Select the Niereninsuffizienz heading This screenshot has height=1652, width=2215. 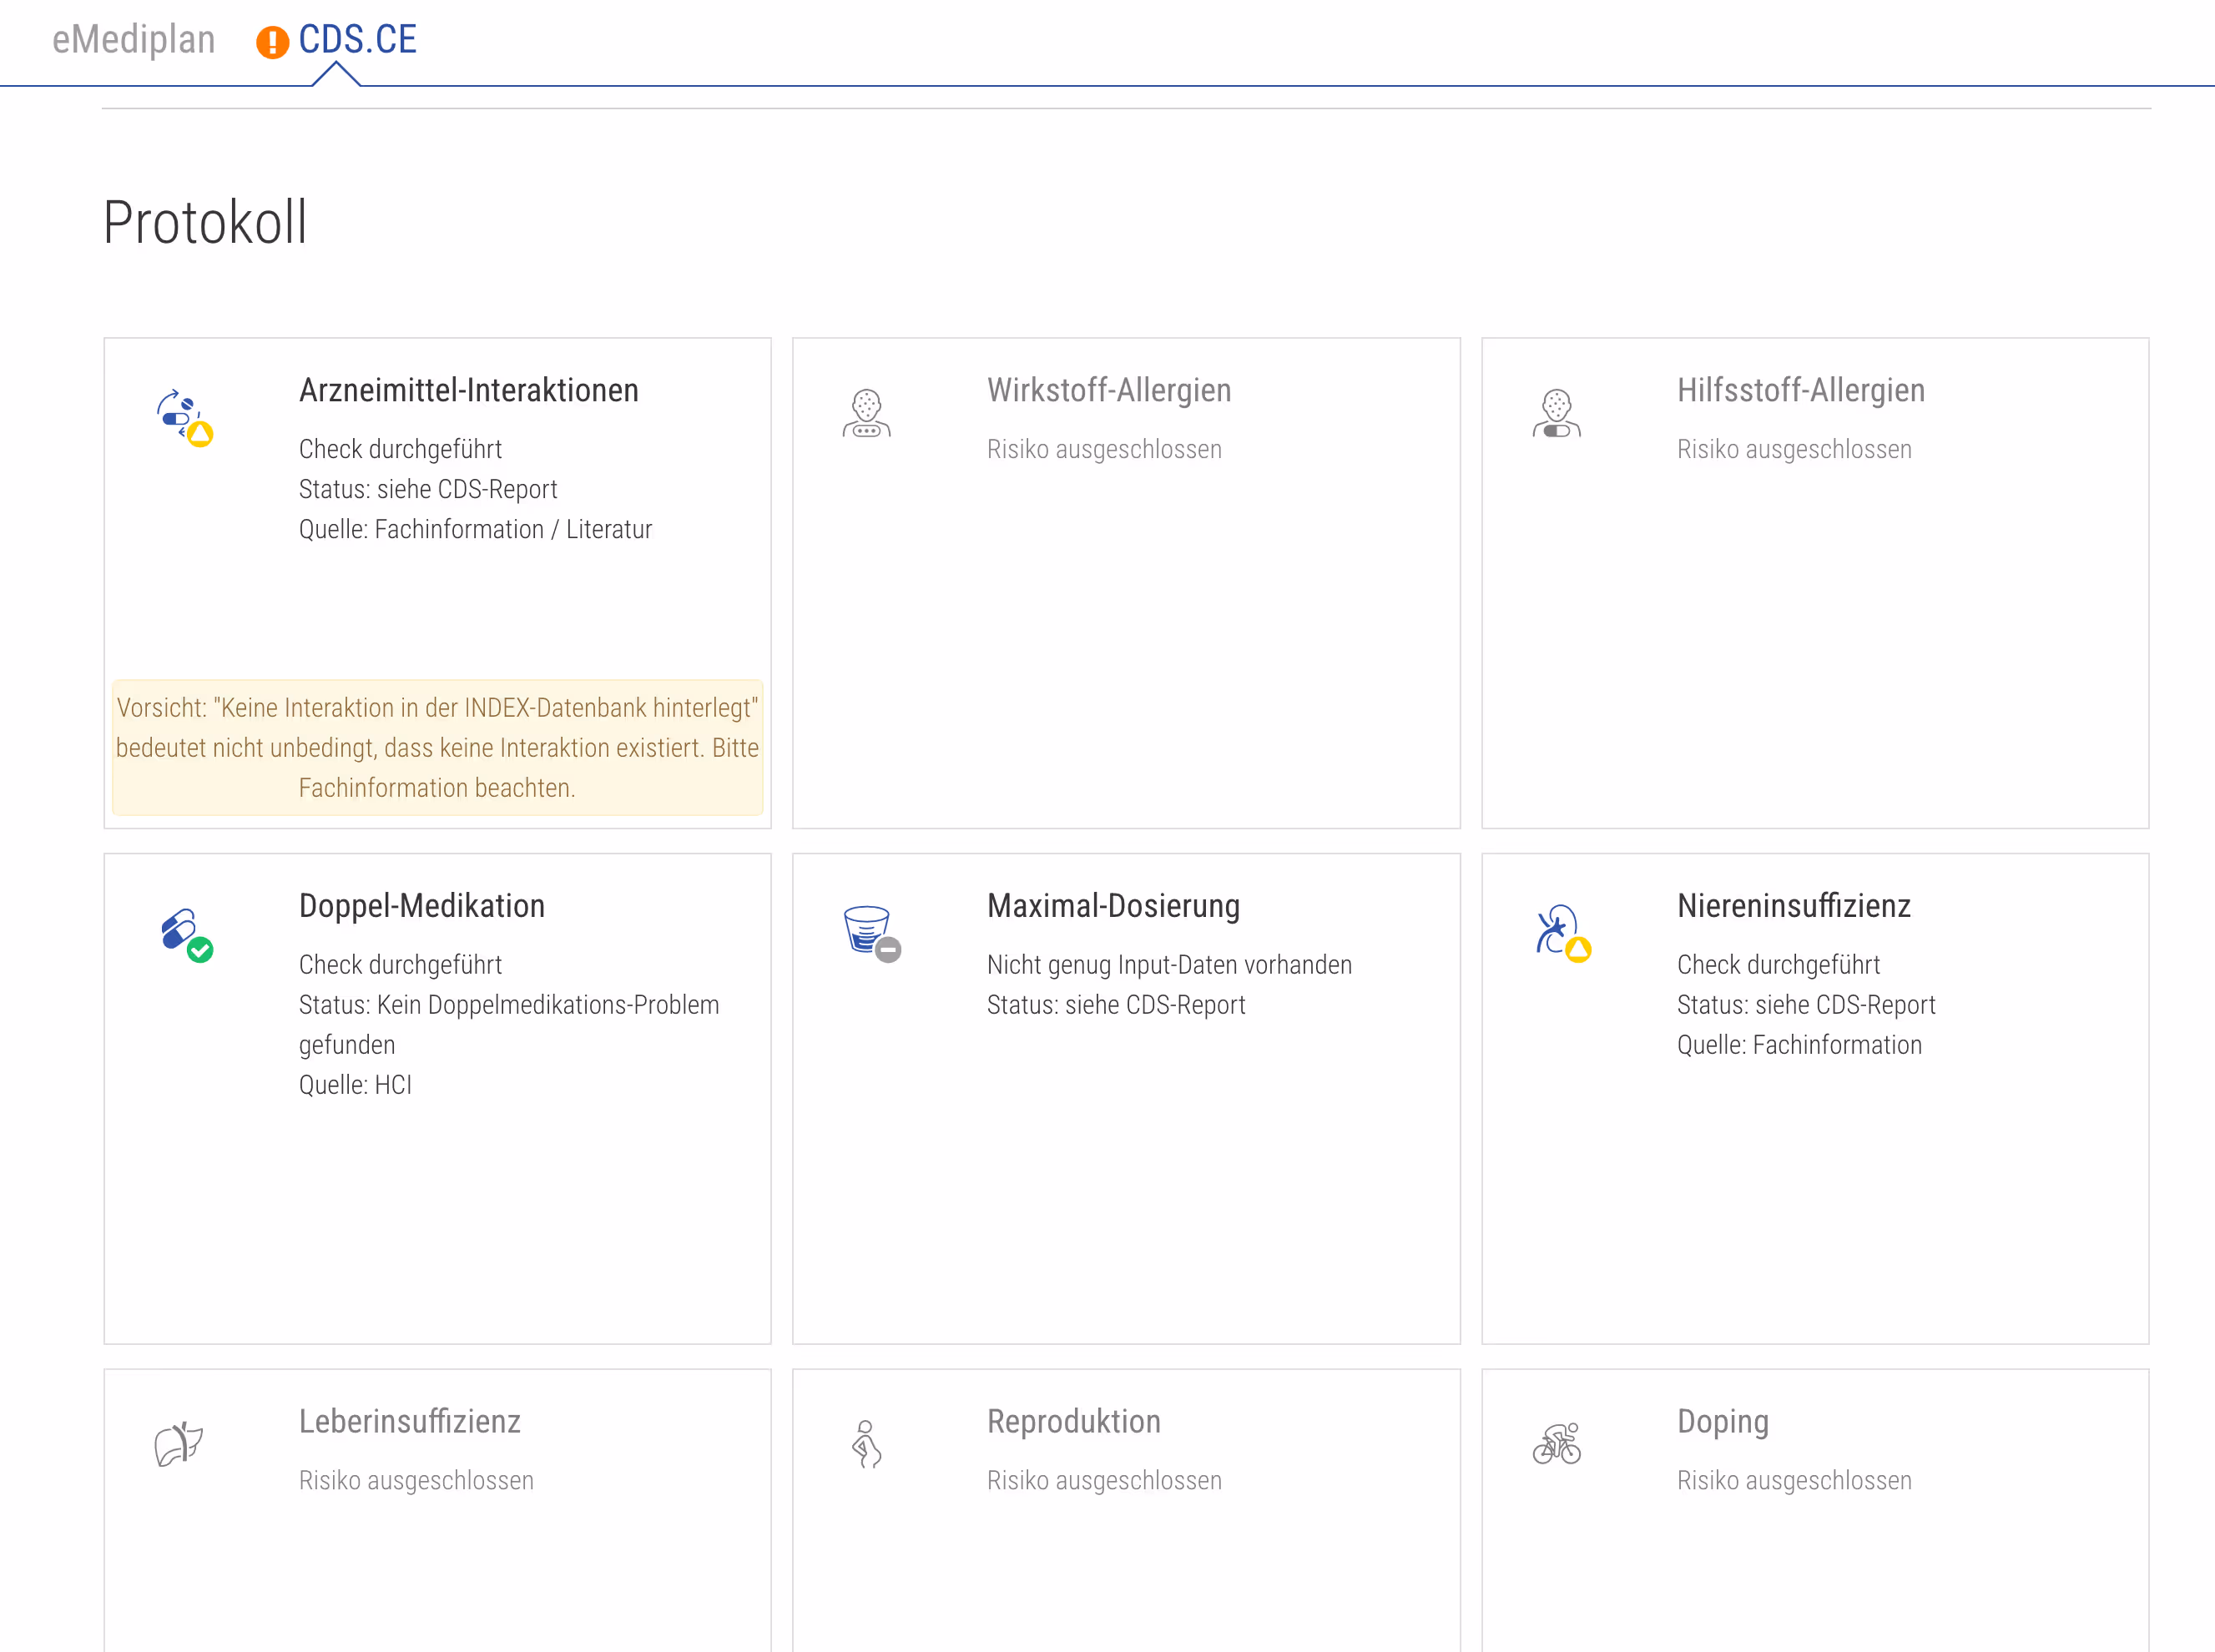click(x=1793, y=906)
